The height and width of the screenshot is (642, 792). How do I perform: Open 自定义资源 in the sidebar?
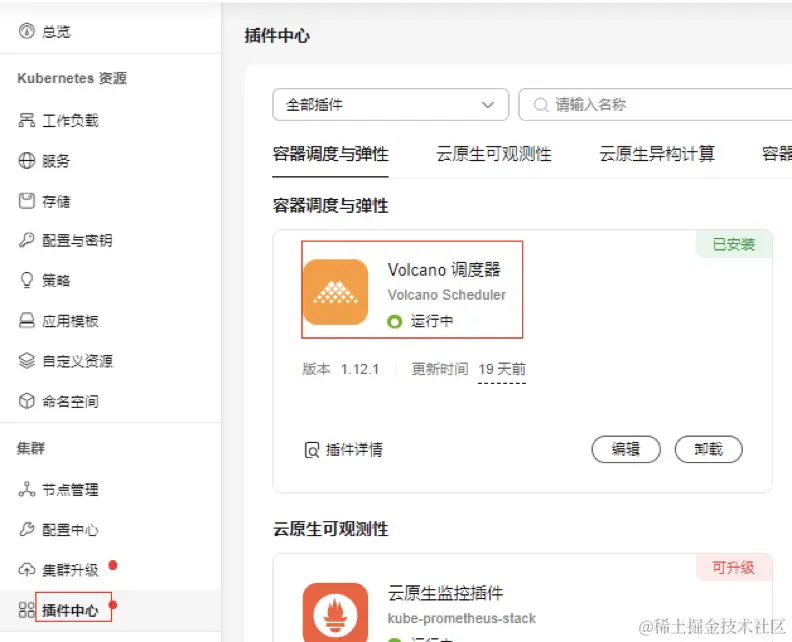click(x=77, y=361)
